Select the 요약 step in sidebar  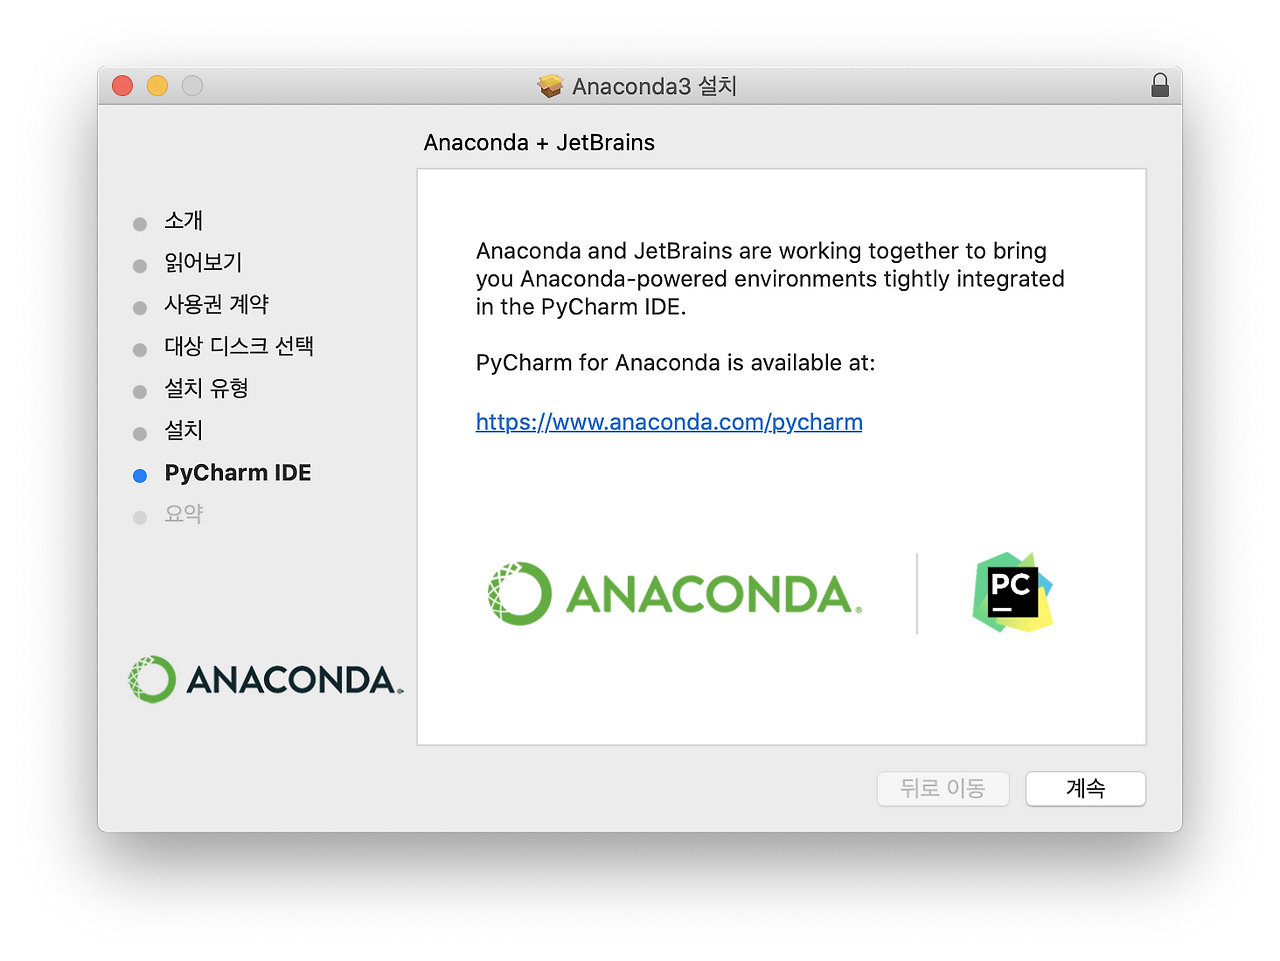184,514
